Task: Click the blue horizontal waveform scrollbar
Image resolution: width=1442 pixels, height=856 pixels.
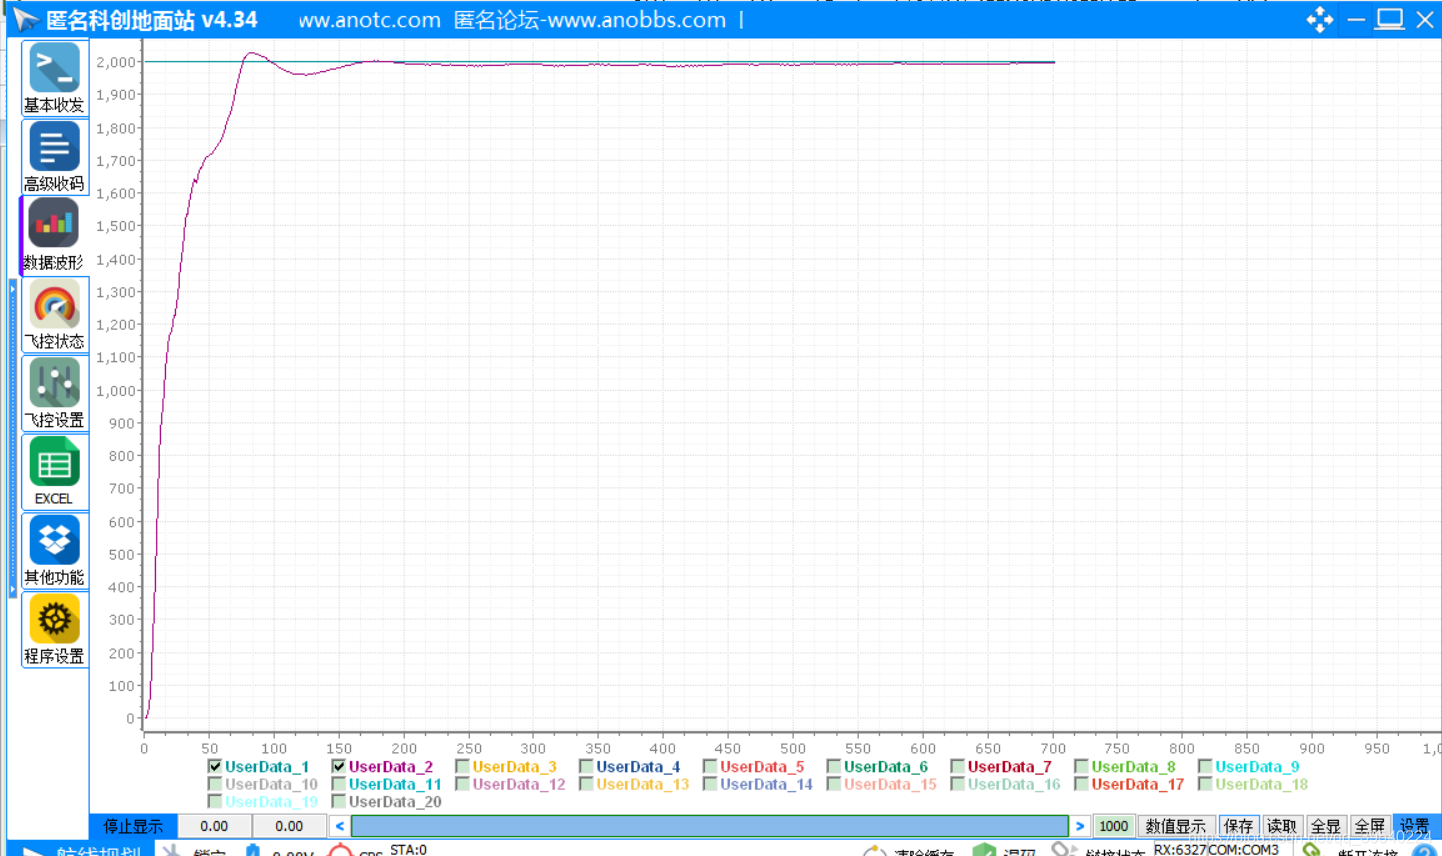Action: tap(710, 826)
